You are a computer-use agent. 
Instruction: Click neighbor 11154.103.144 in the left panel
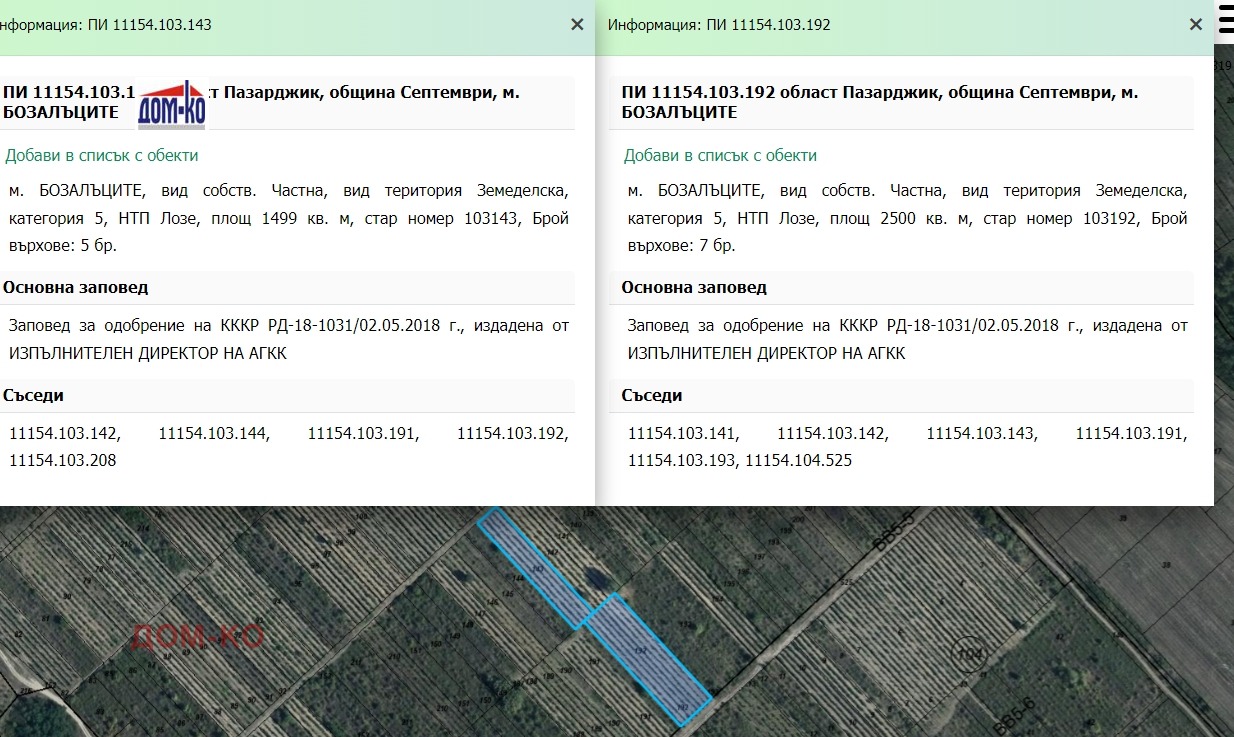214,433
